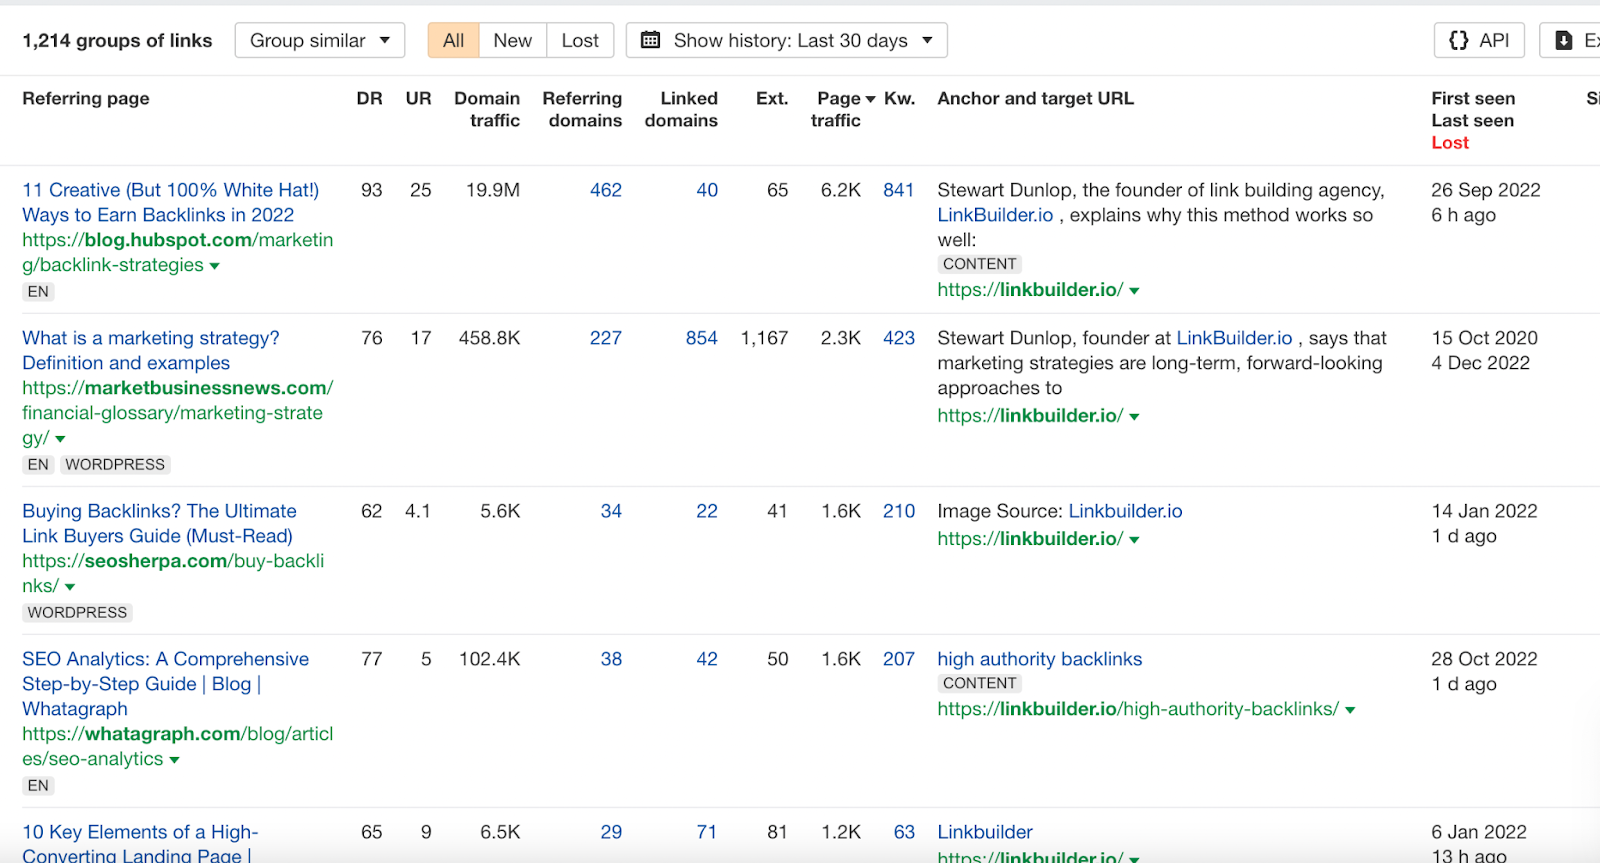Open LinkBuilder.io anchor in HubSpot row

coord(995,215)
